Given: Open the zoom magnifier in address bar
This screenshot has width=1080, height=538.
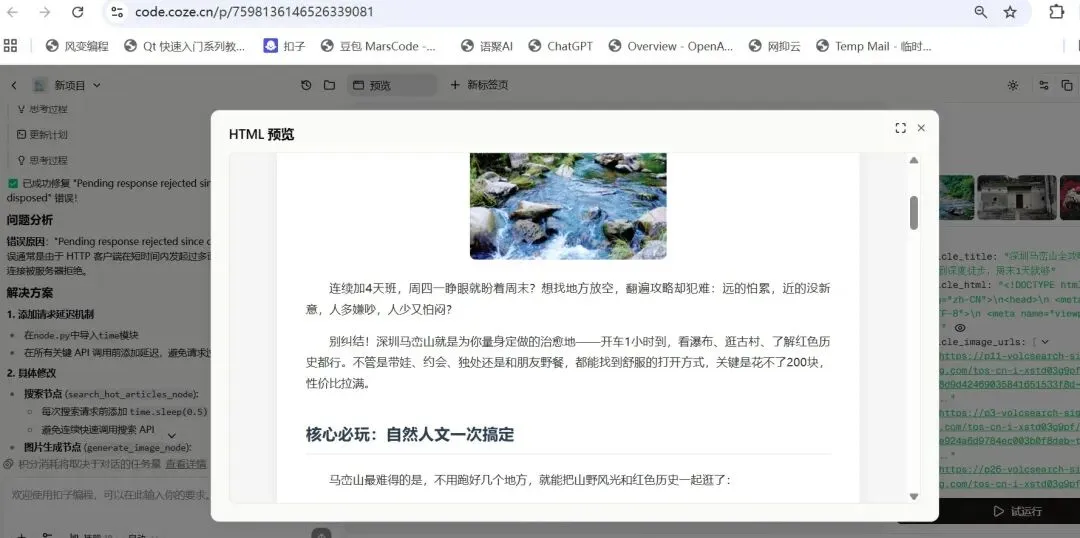Looking at the screenshot, I should 980,12.
